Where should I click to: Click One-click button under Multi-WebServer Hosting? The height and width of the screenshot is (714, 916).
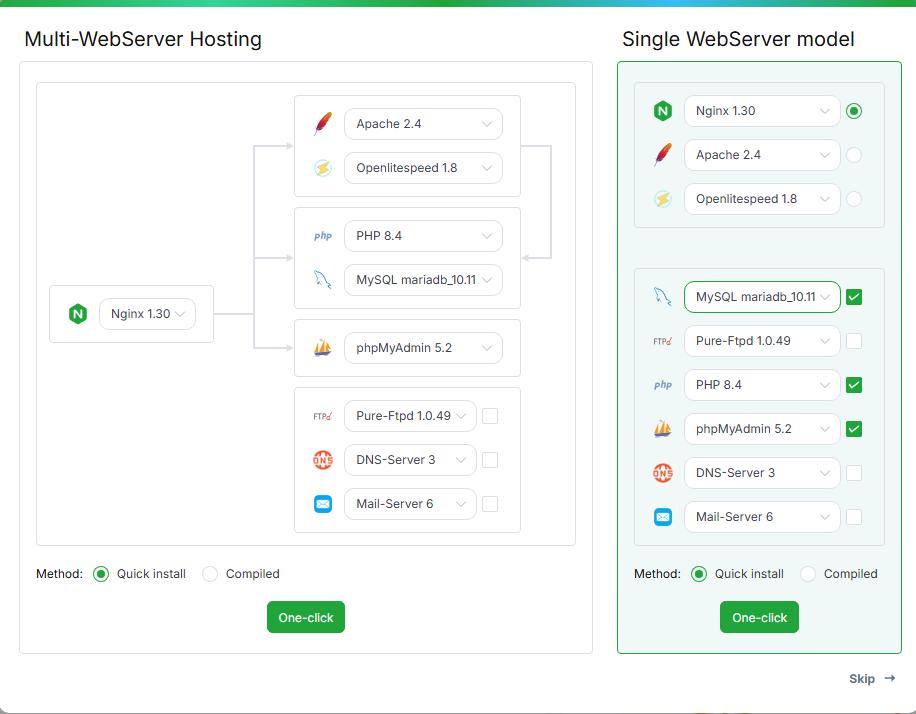point(306,617)
